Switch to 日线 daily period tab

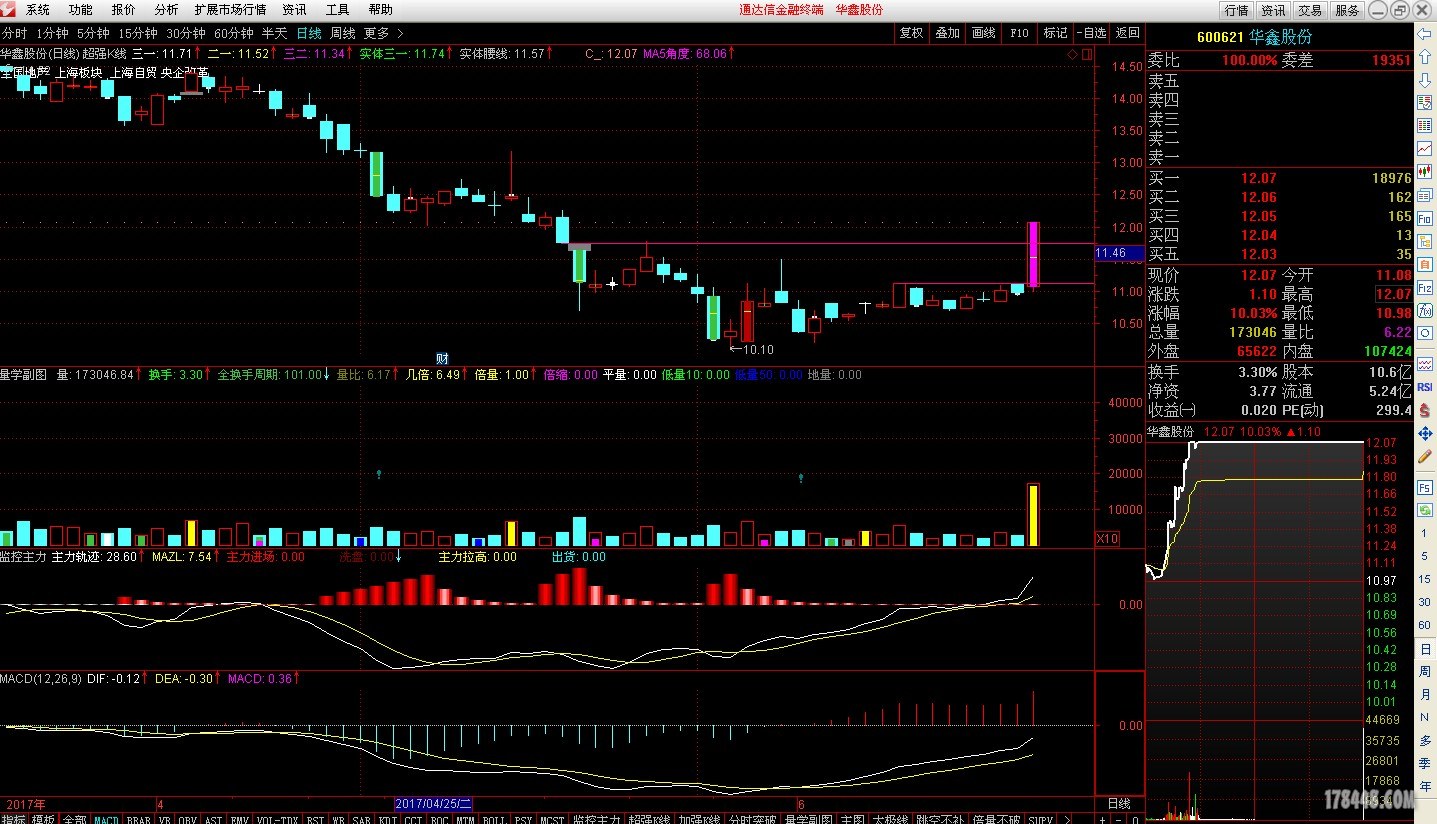[x=309, y=33]
